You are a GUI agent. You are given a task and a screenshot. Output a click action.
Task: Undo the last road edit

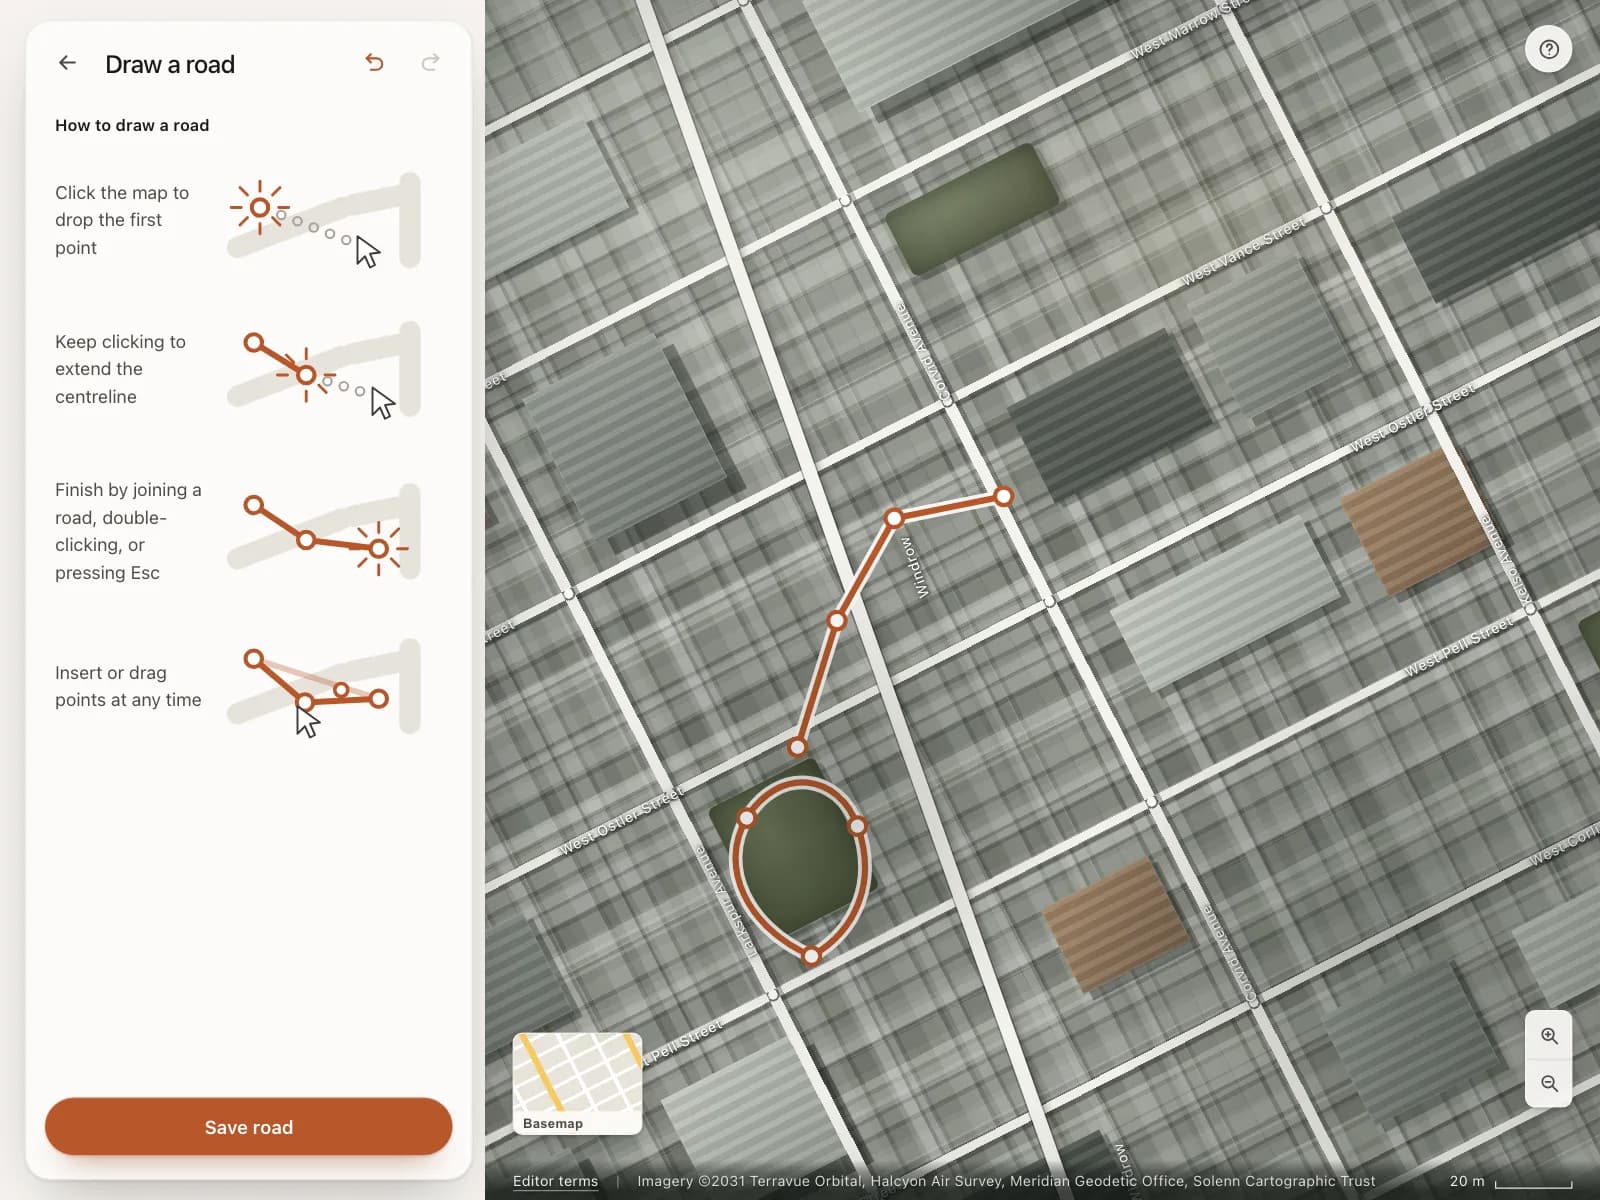[375, 63]
